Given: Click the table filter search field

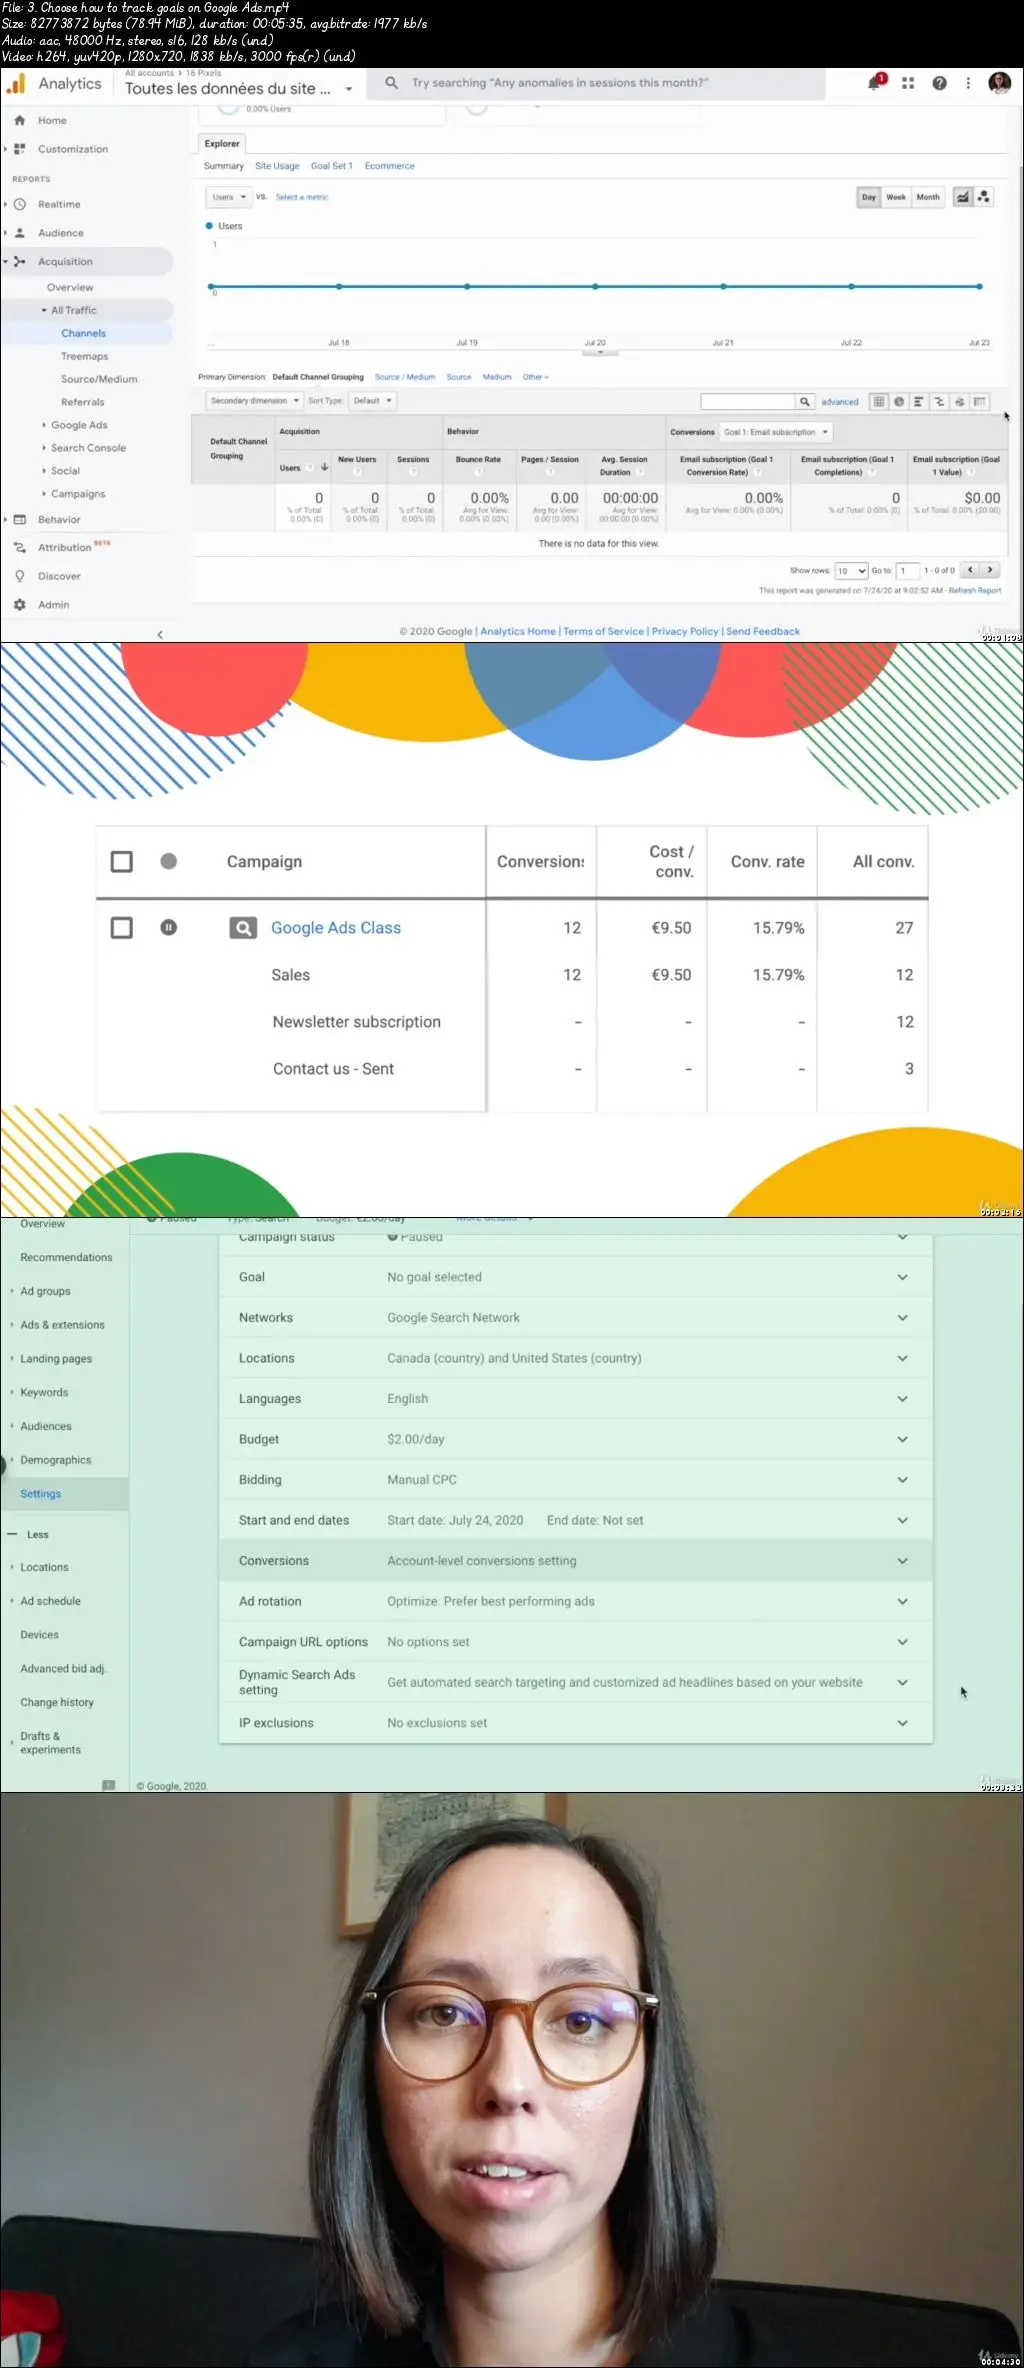Looking at the screenshot, I should (x=748, y=402).
